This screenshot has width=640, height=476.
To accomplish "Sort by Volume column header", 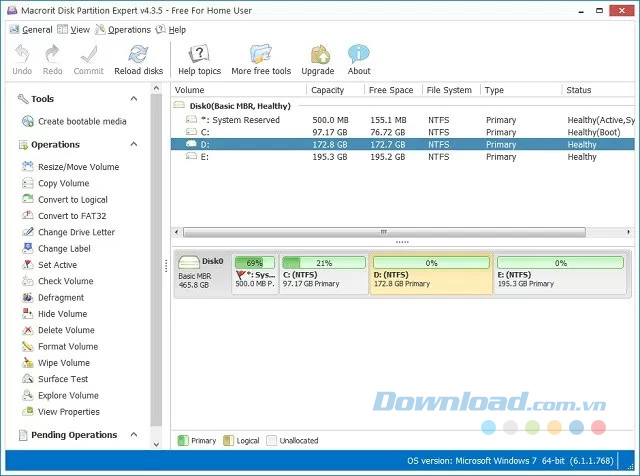I will (x=239, y=90).
